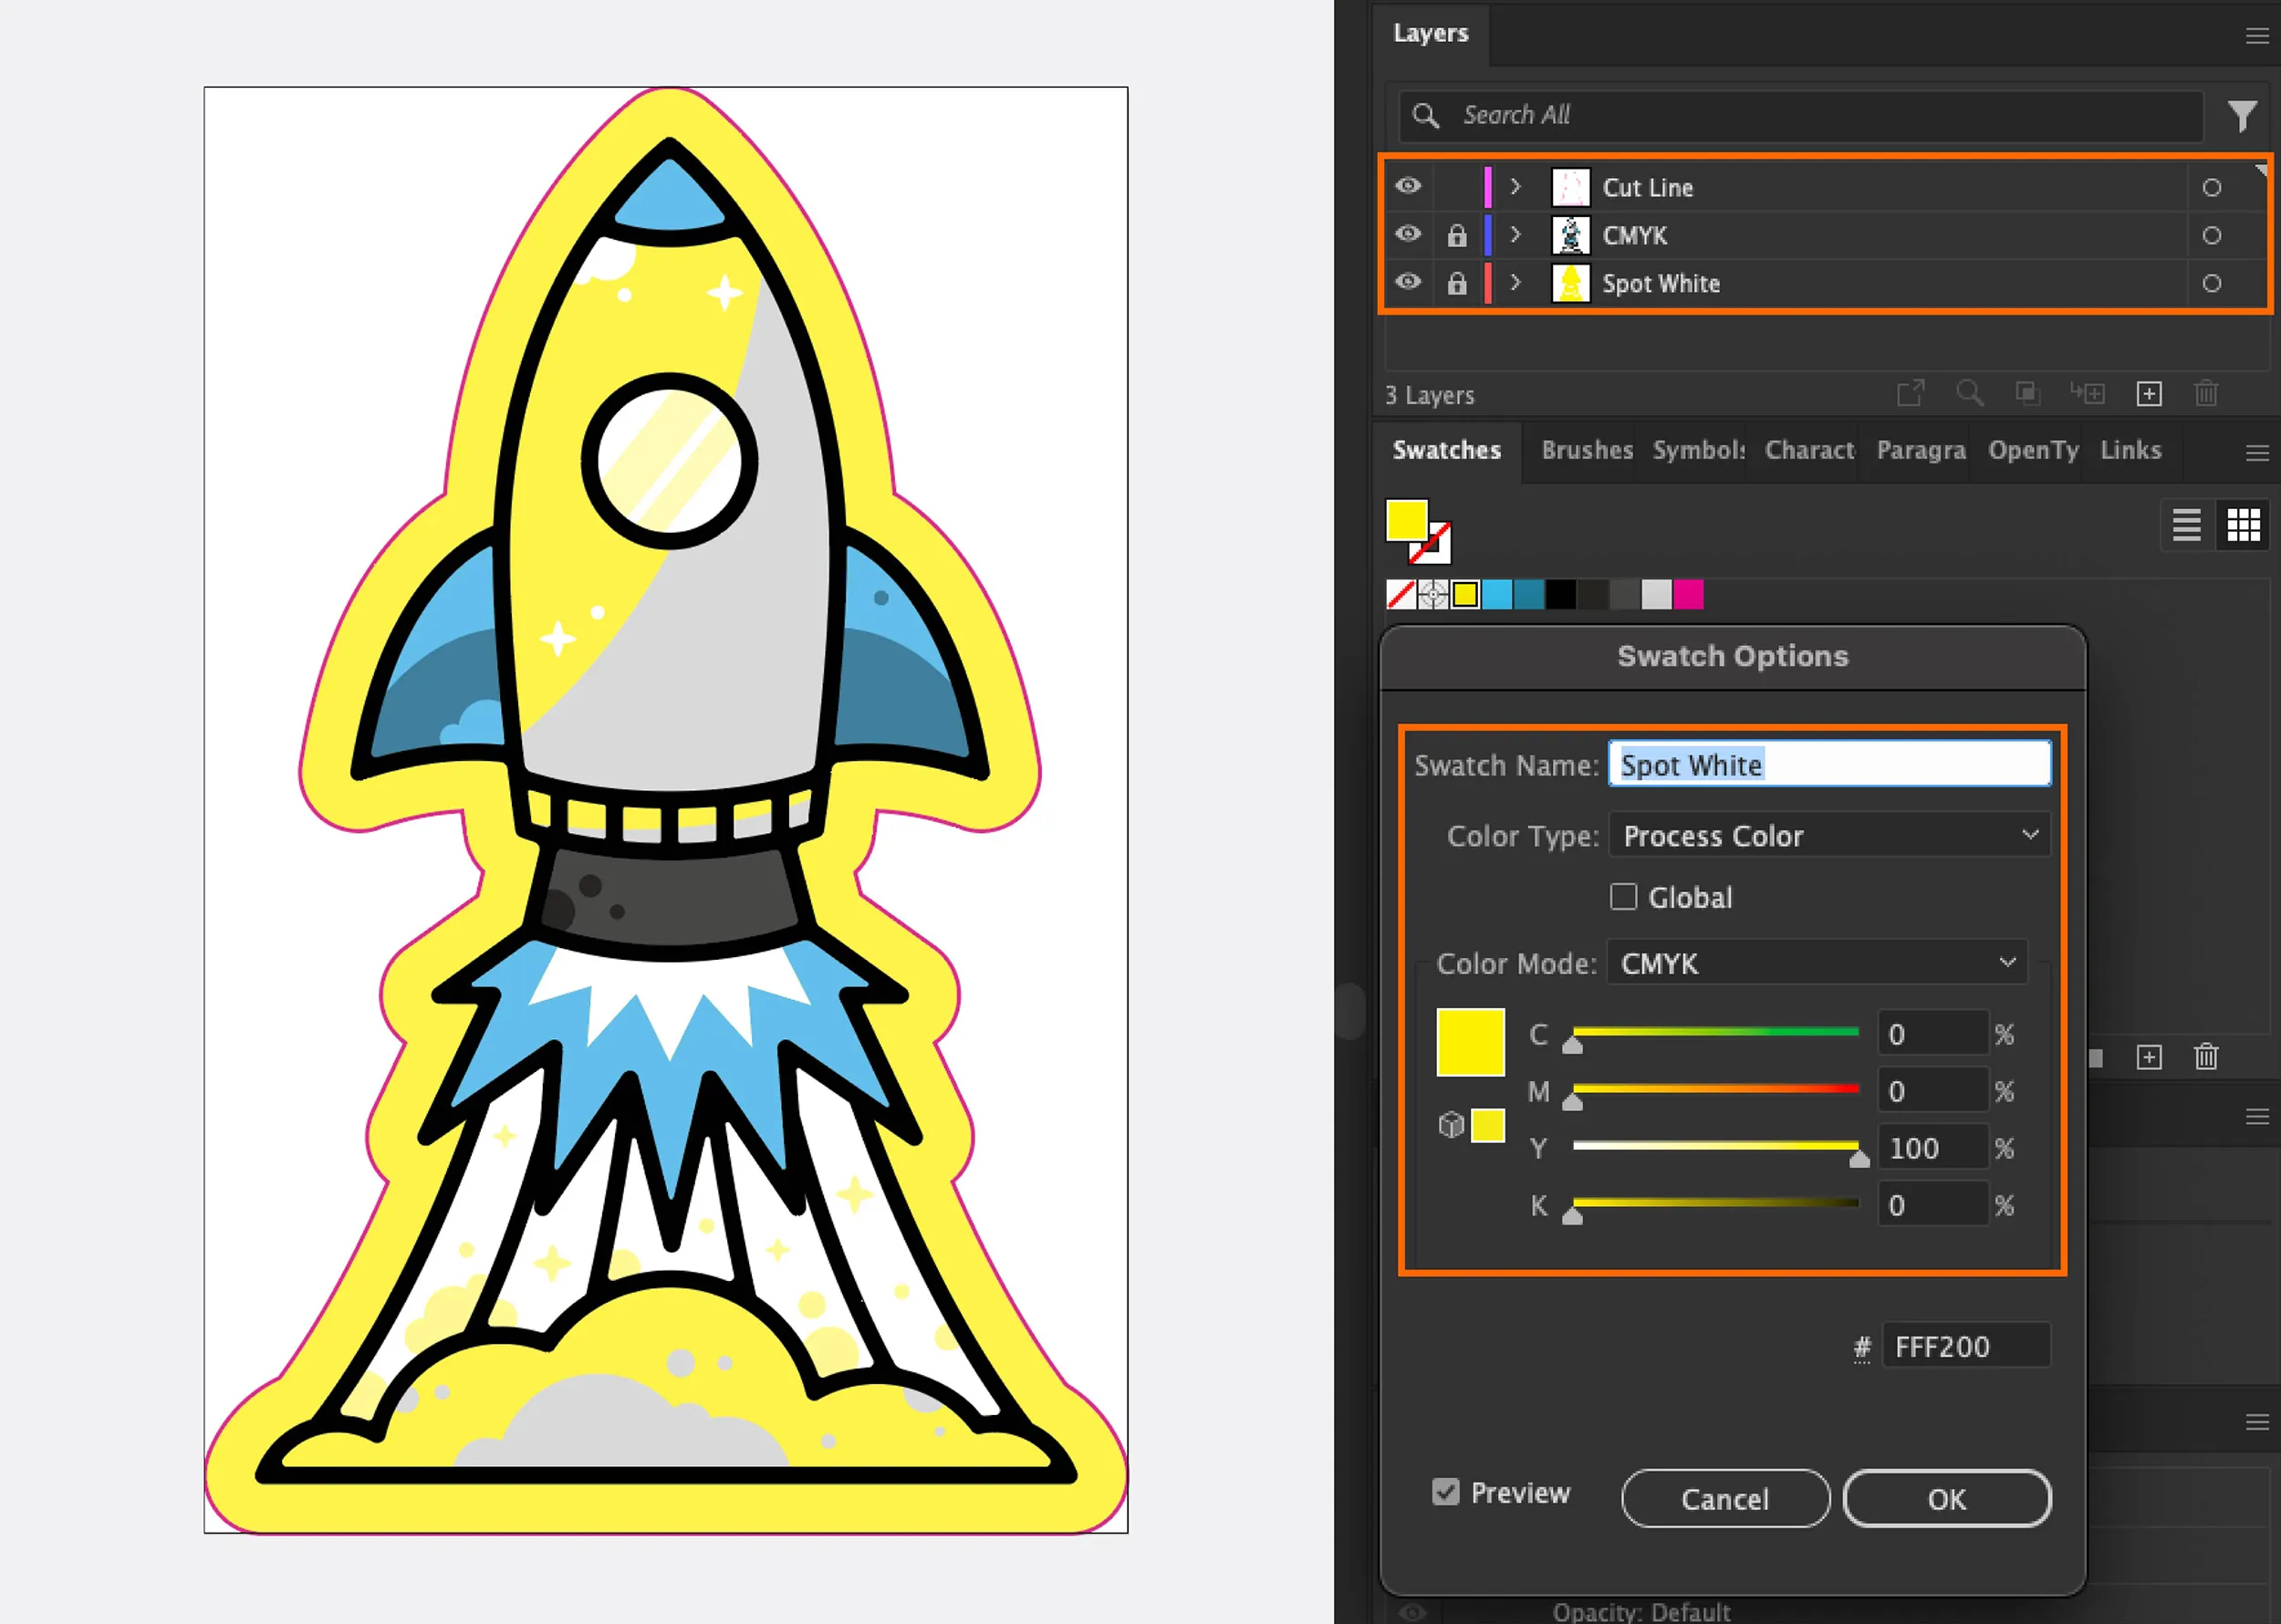
Task: Open the Layers panel hamburger menu
Action: [x=2257, y=36]
